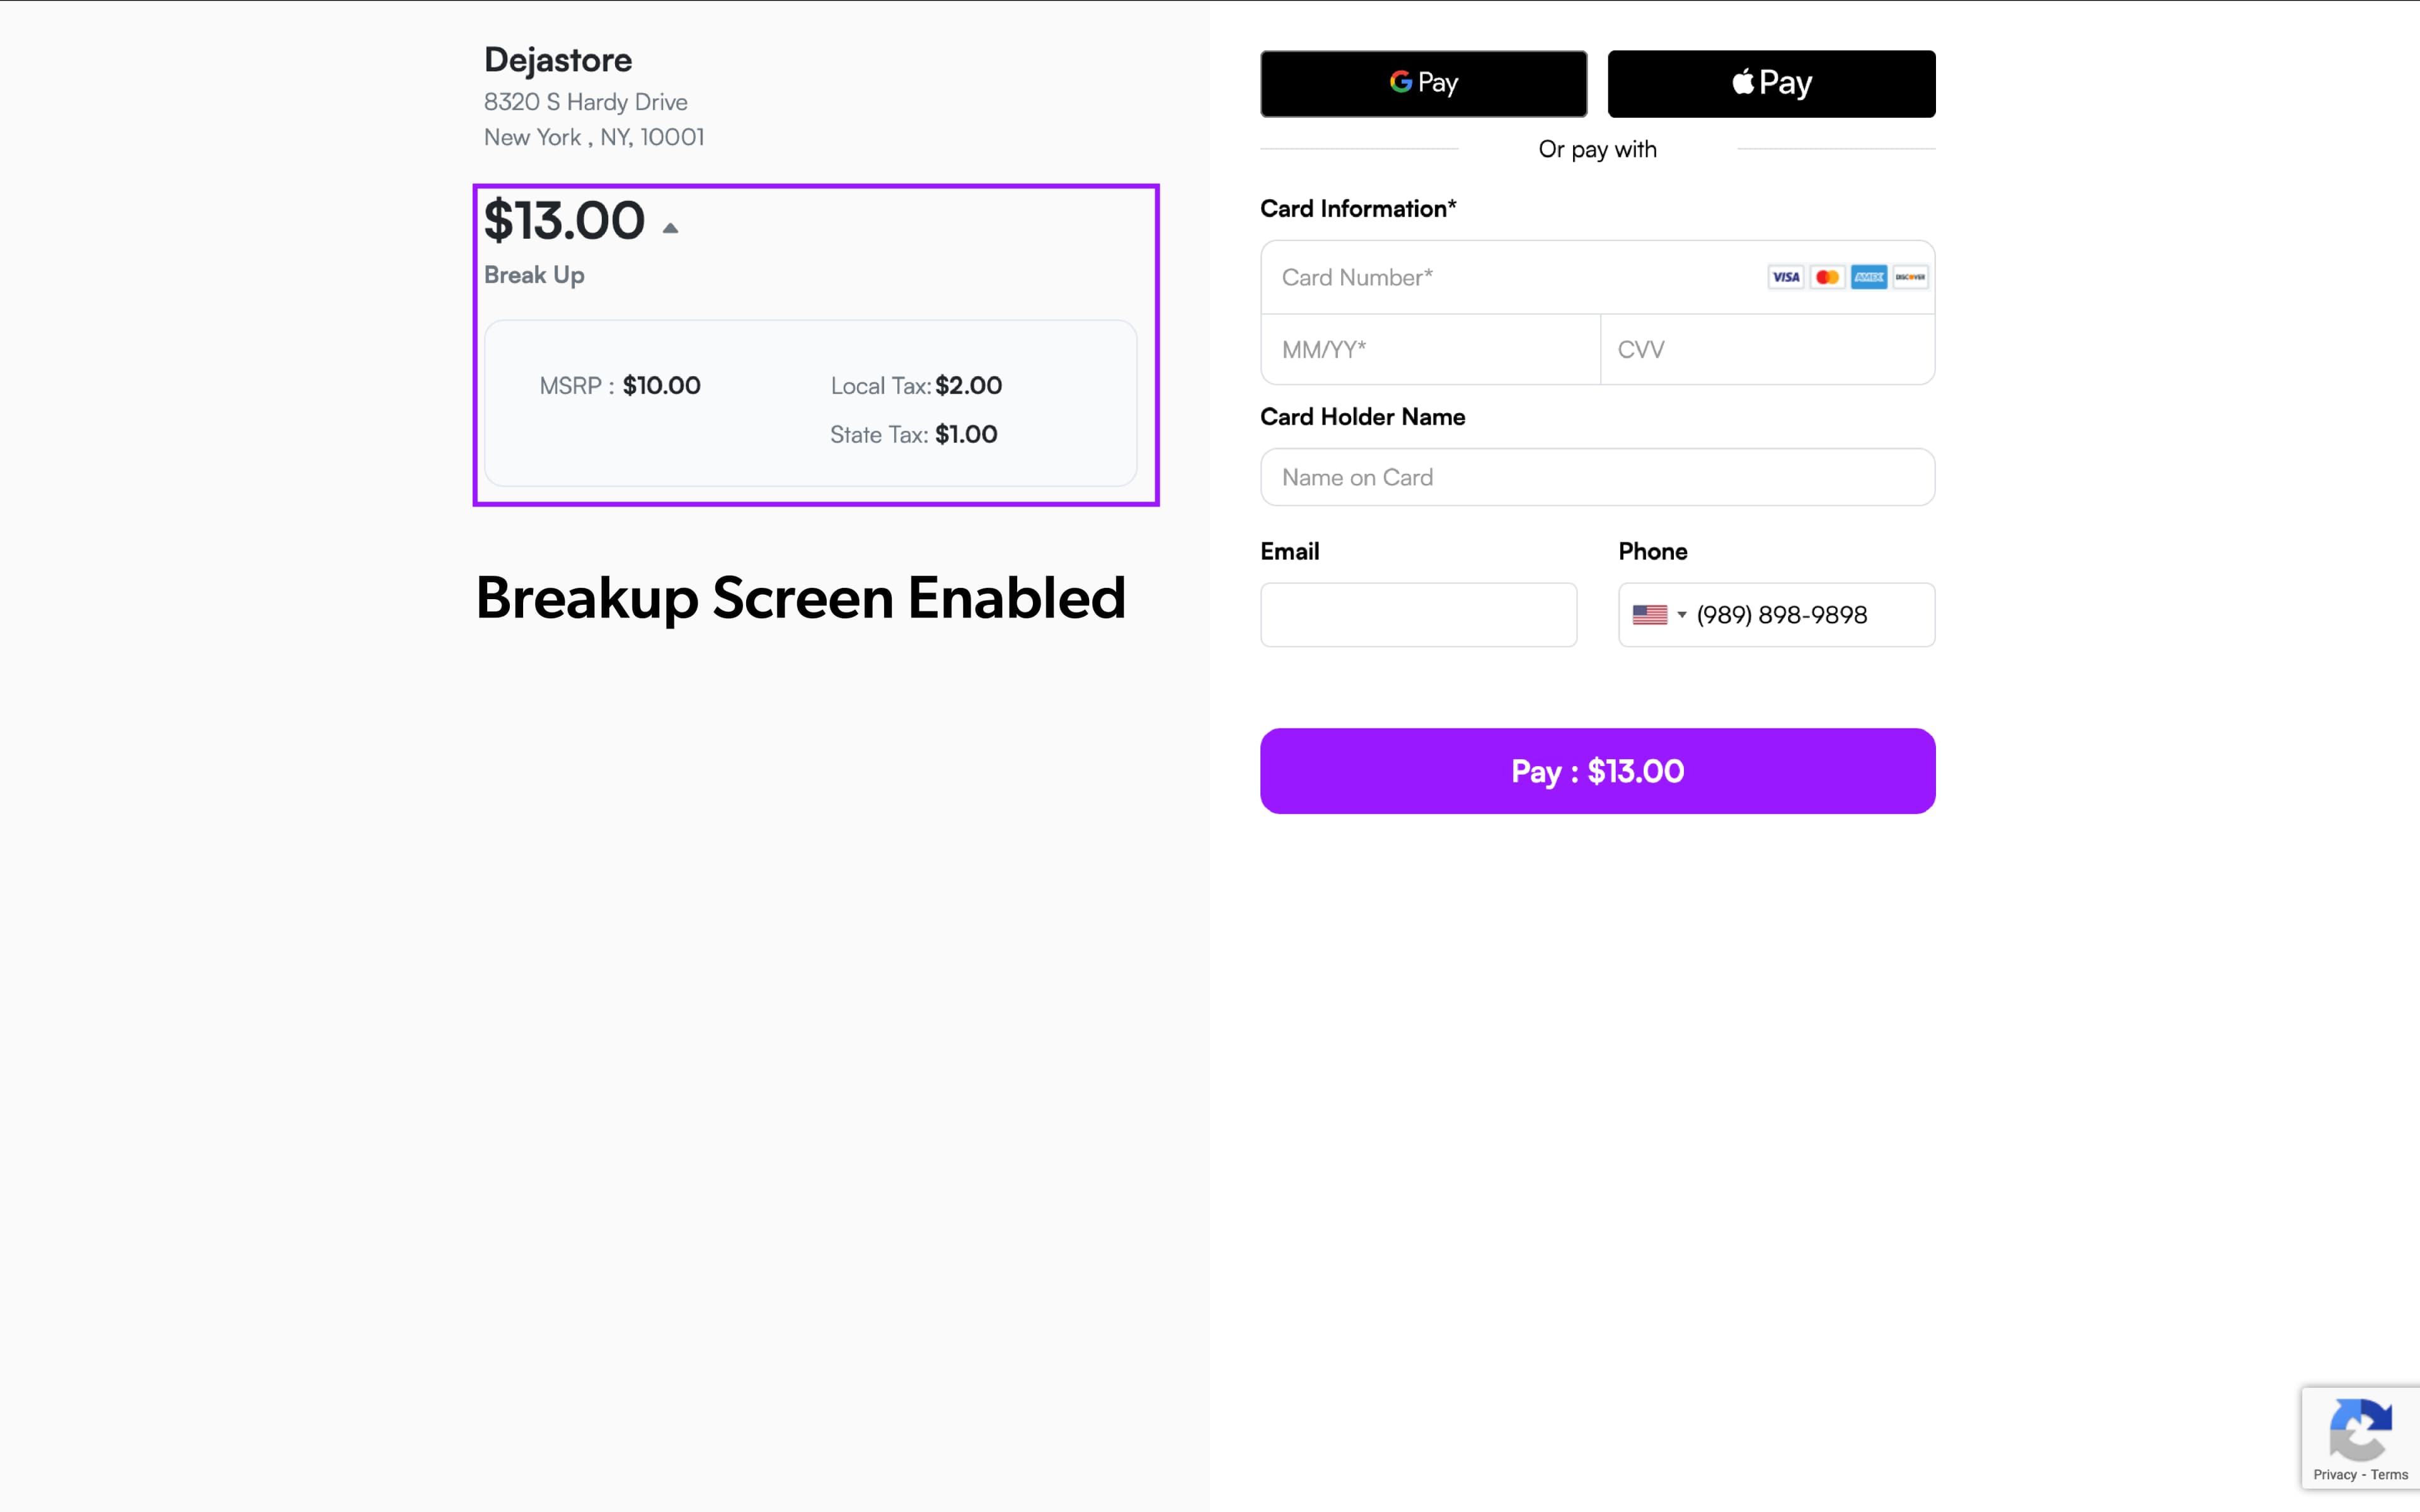This screenshot has width=2420, height=1512.
Task: Click the American Express card icon
Action: (x=1868, y=277)
